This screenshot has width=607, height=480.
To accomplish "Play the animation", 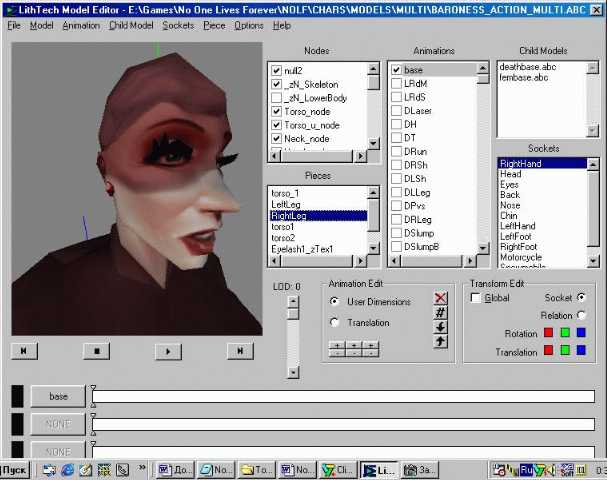I will click(168, 351).
